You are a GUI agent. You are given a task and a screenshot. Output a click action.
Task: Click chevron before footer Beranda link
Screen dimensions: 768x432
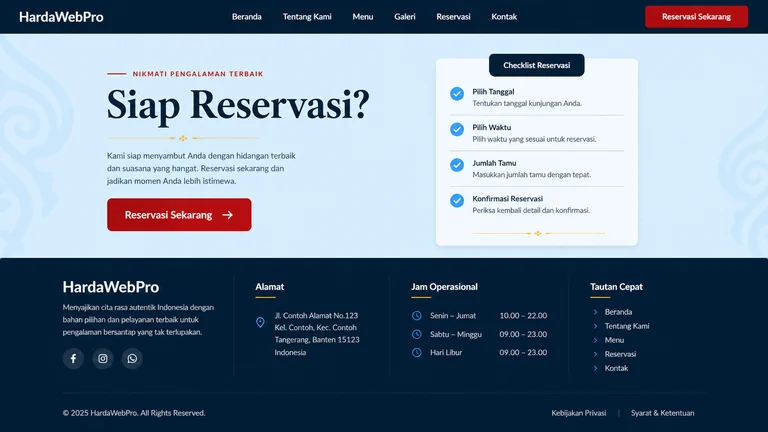(595, 312)
